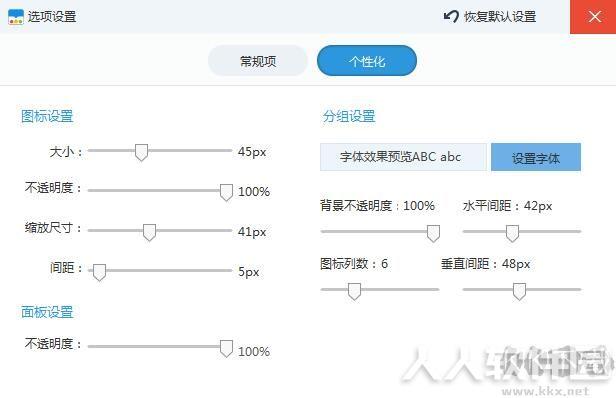This screenshot has height=398, width=616.
Task: Click the 水平间距 slider handle
Action: click(x=512, y=233)
